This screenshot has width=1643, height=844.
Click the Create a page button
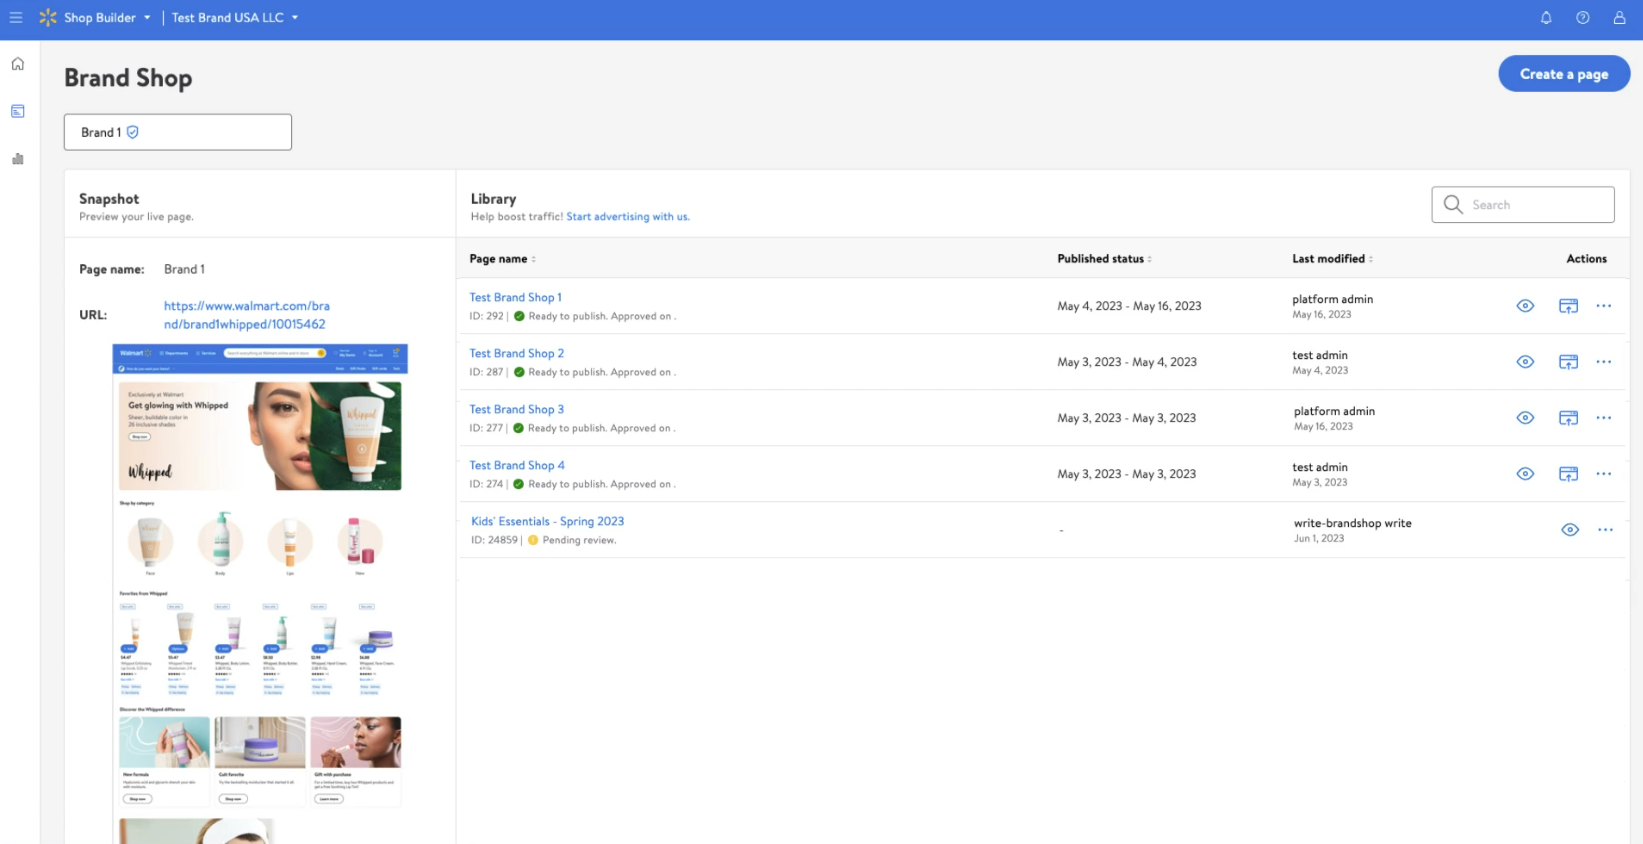[x=1563, y=74]
